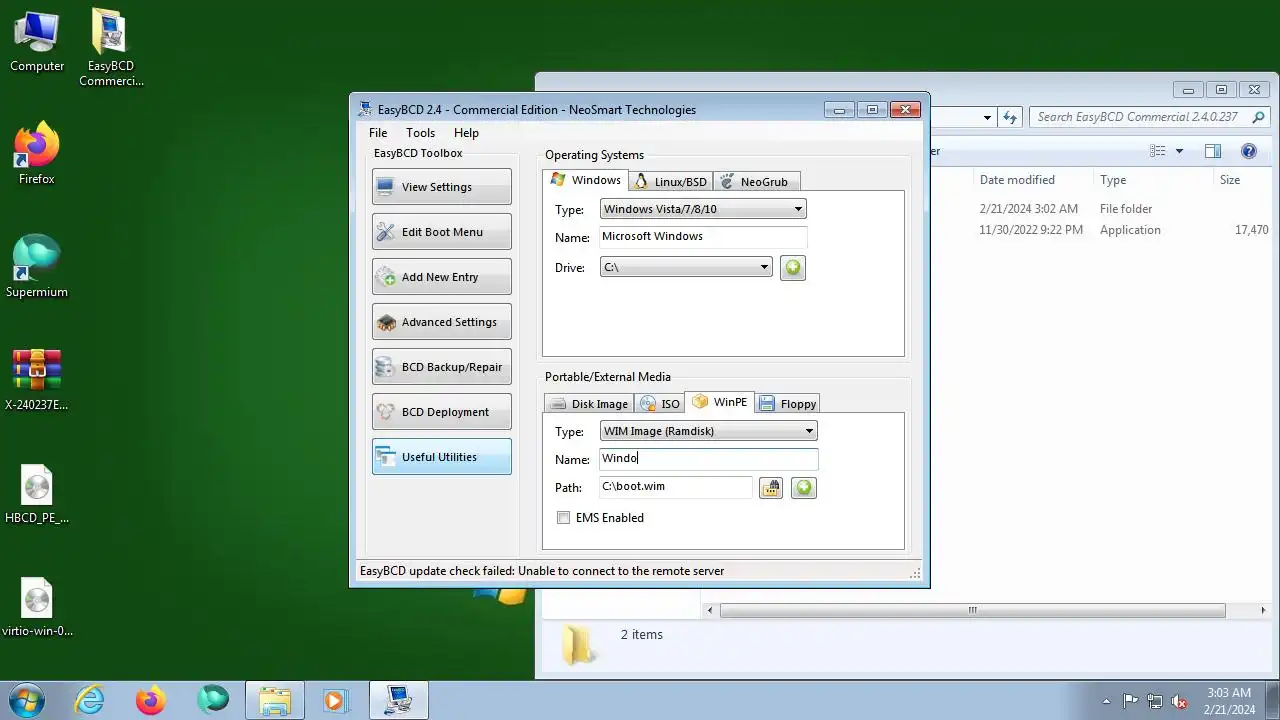Select Useful Utilities in toolbox
Screen dimensions: 1280x720
[441, 457]
